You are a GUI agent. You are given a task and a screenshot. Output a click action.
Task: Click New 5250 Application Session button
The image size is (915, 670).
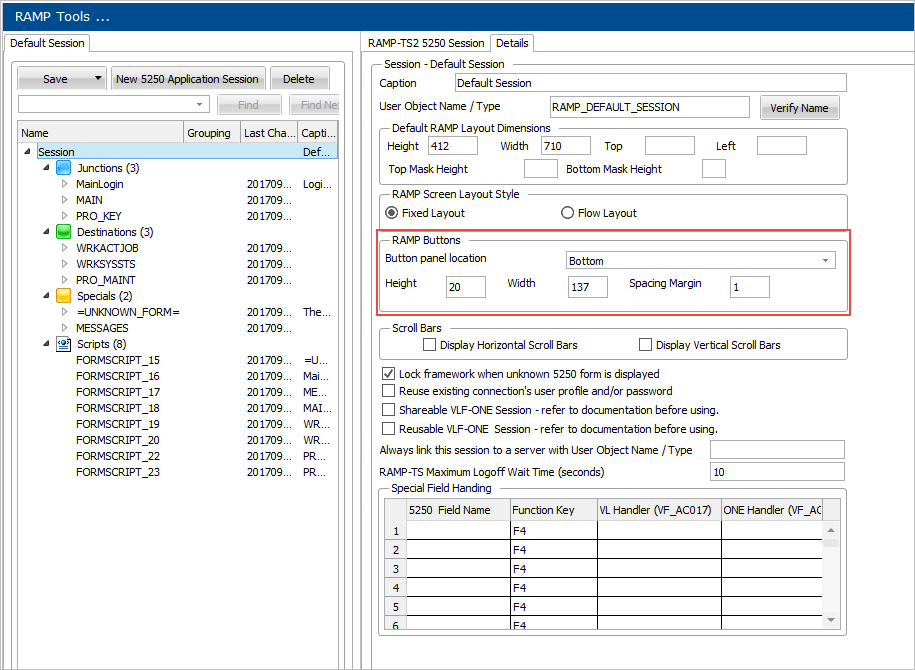(x=187, y=79)
